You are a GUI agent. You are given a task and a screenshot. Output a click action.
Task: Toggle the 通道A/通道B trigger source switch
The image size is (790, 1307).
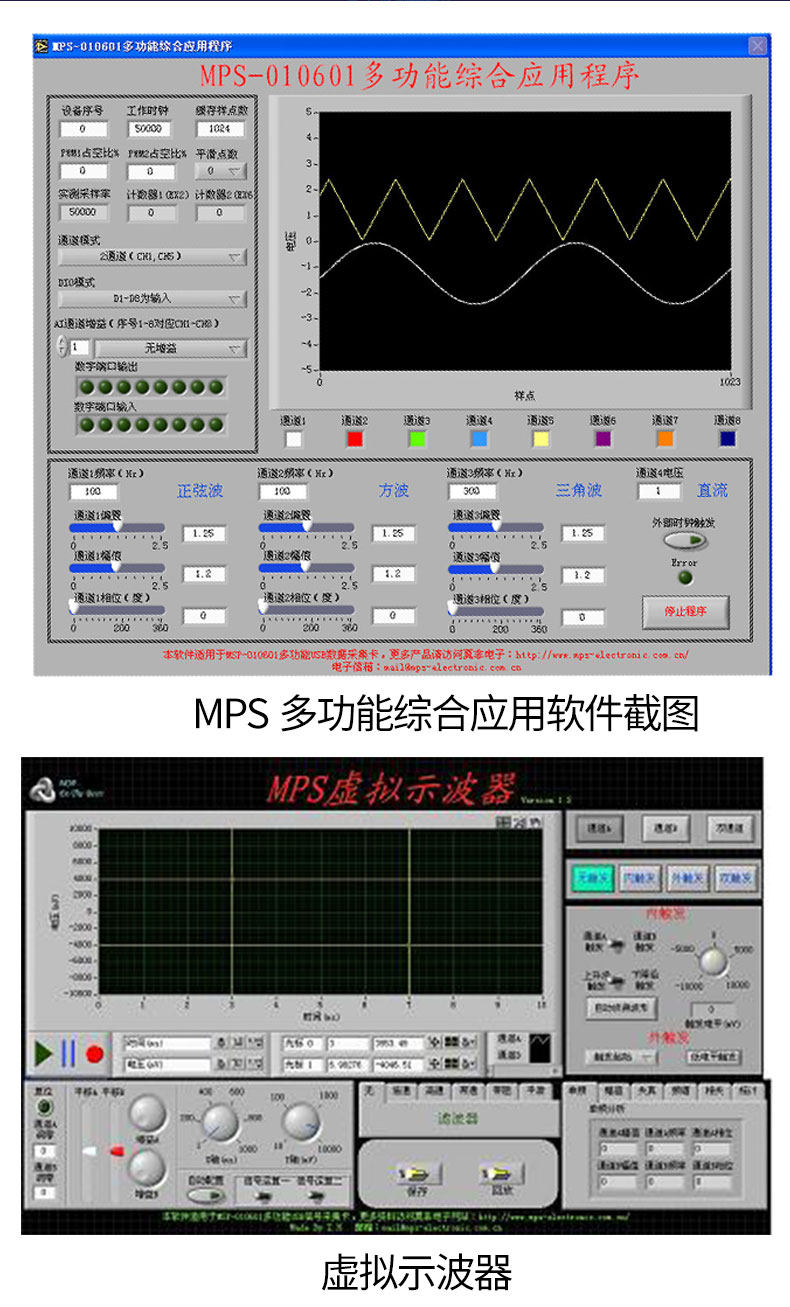[x=616, y=944]
